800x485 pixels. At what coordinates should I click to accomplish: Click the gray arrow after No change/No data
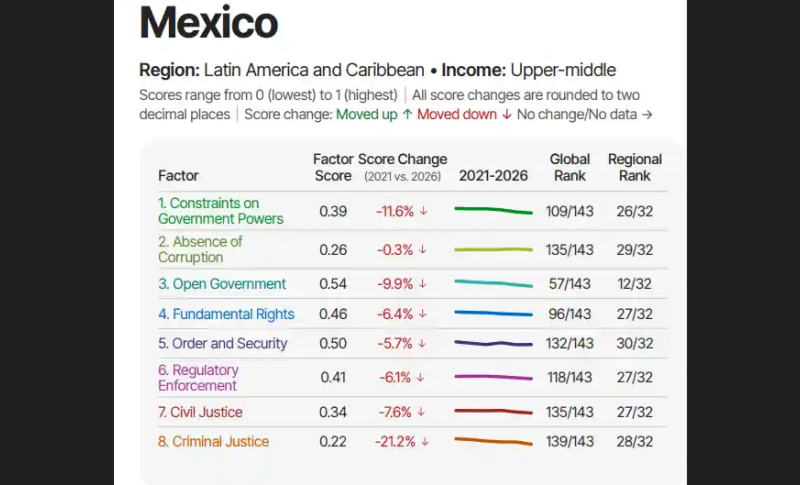click(647, 114)
